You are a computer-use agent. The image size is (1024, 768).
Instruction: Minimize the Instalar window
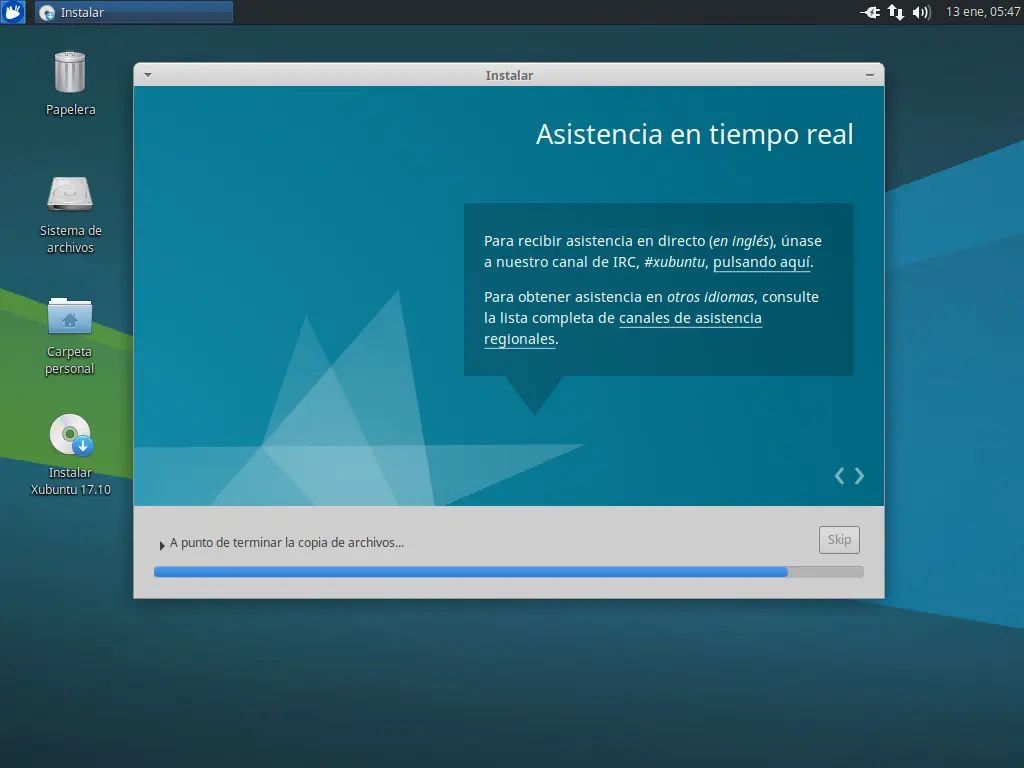pos(870,75)
